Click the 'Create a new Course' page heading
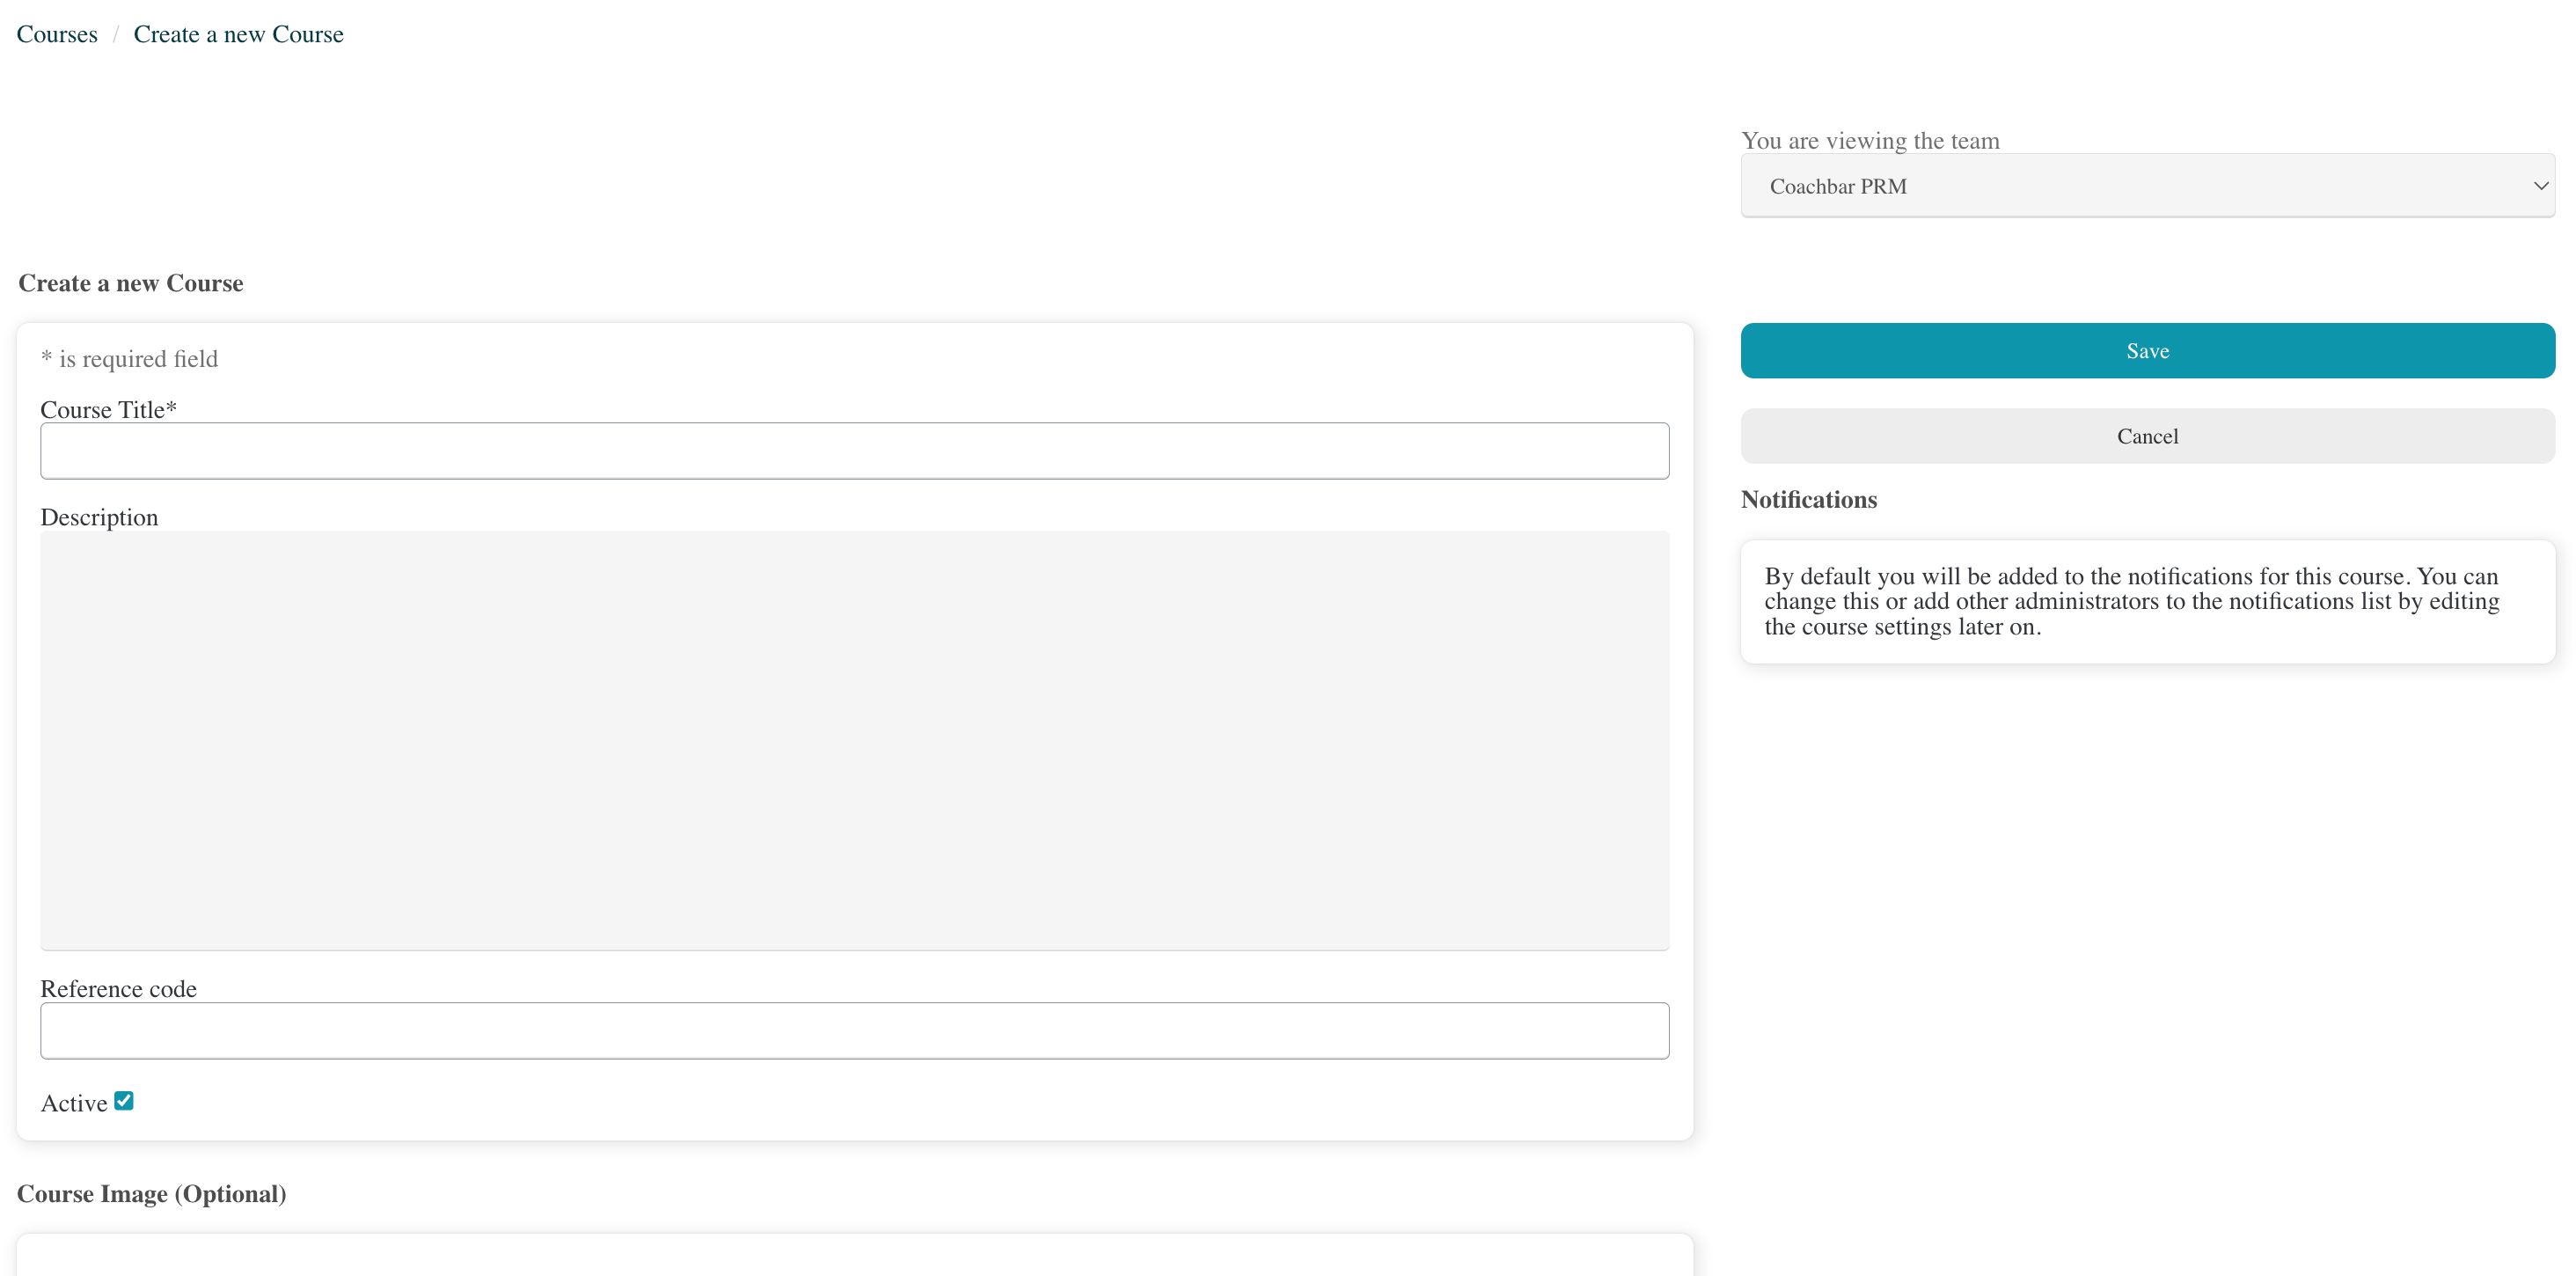The image size is (2576, 1276). (x=131, y=283)
